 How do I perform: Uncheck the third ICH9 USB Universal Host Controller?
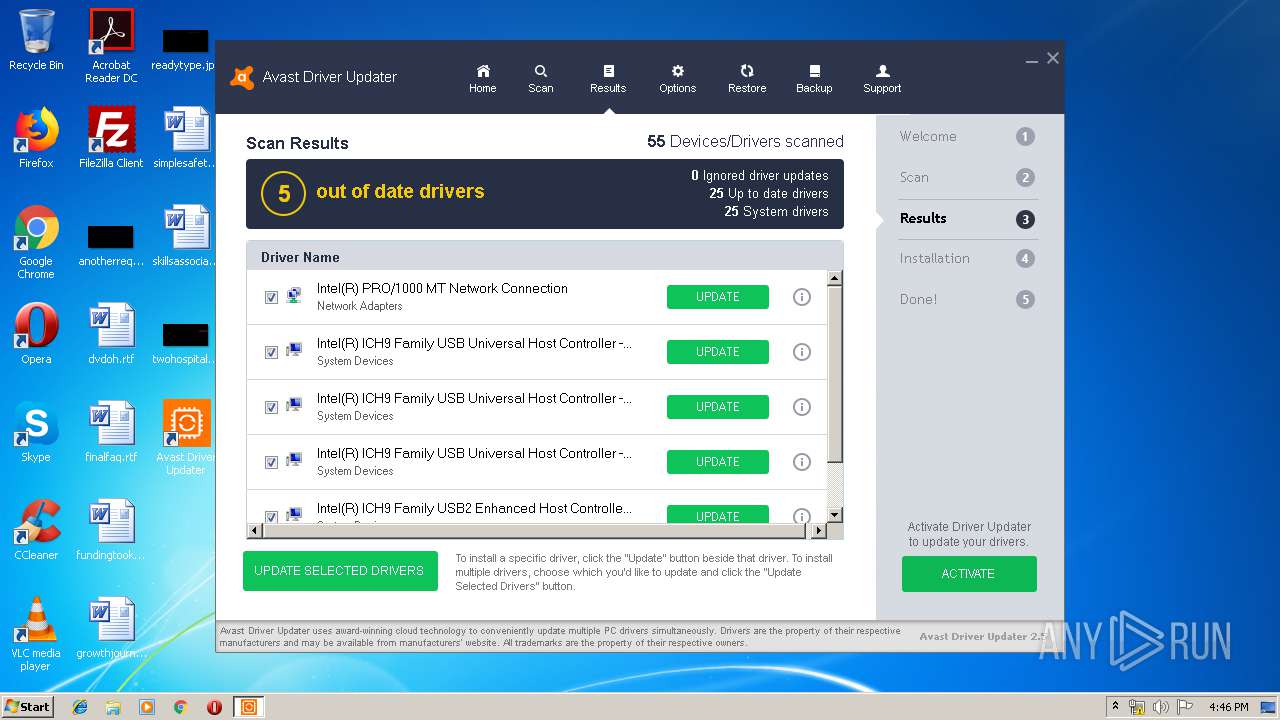click(271, 462)
